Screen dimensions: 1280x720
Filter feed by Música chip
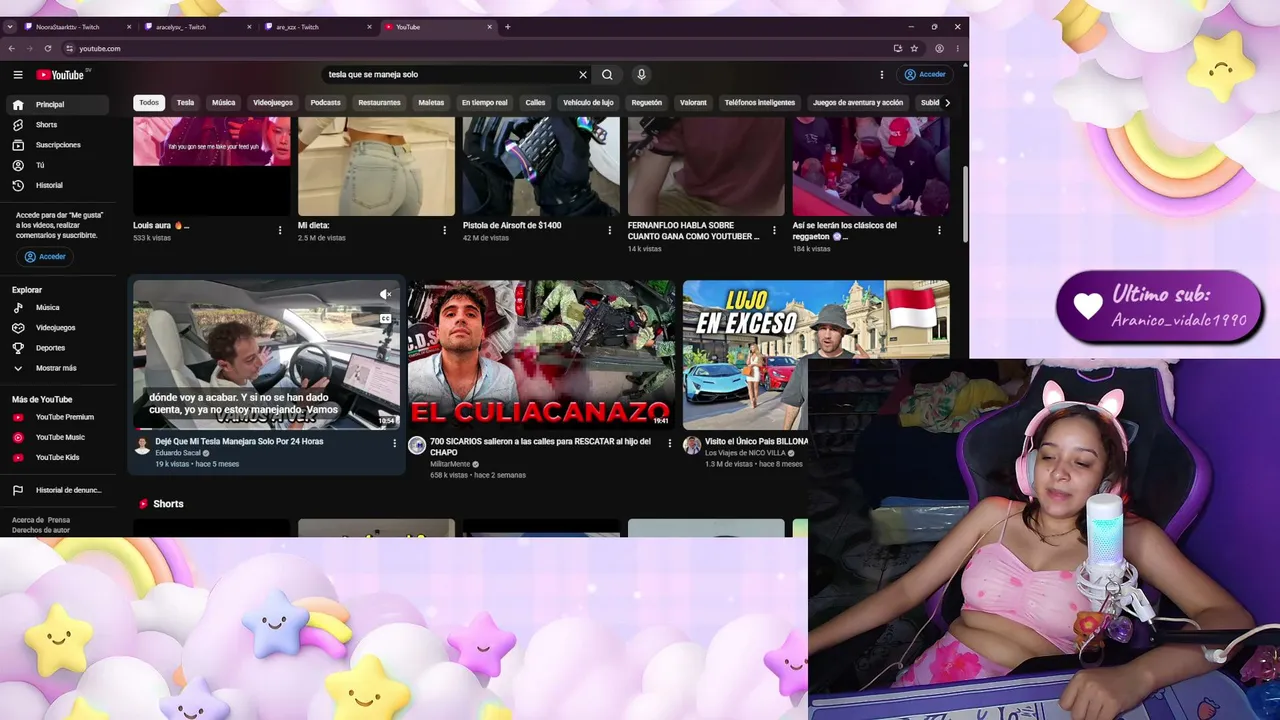223,103
